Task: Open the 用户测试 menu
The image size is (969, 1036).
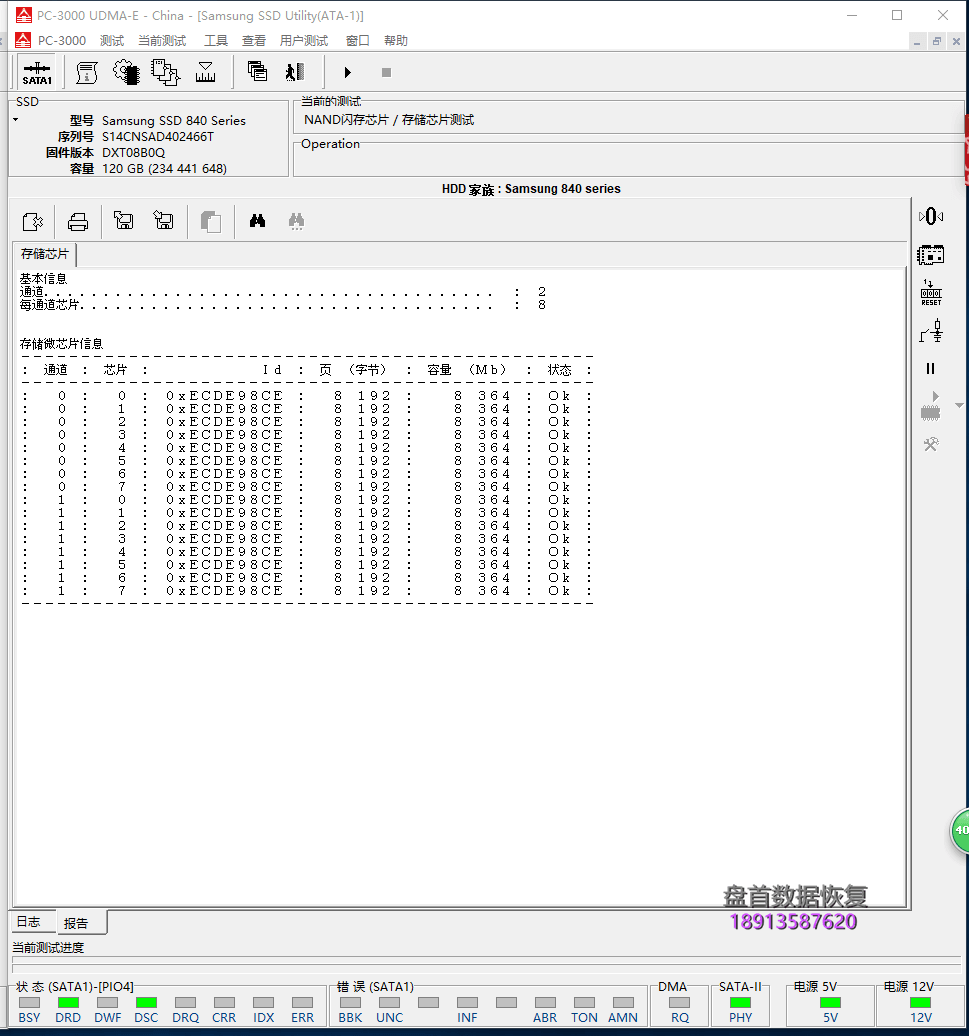Action: point(304,40)
